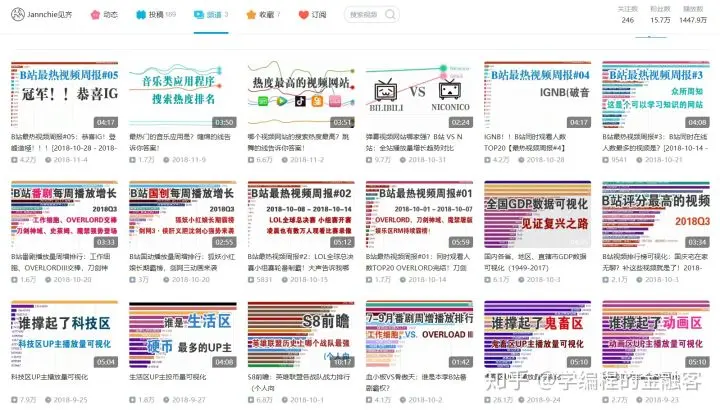Open the BILIBILI VS NICONICO thumbnail
This screenshot has width=720, height=410.
(419, 95)
